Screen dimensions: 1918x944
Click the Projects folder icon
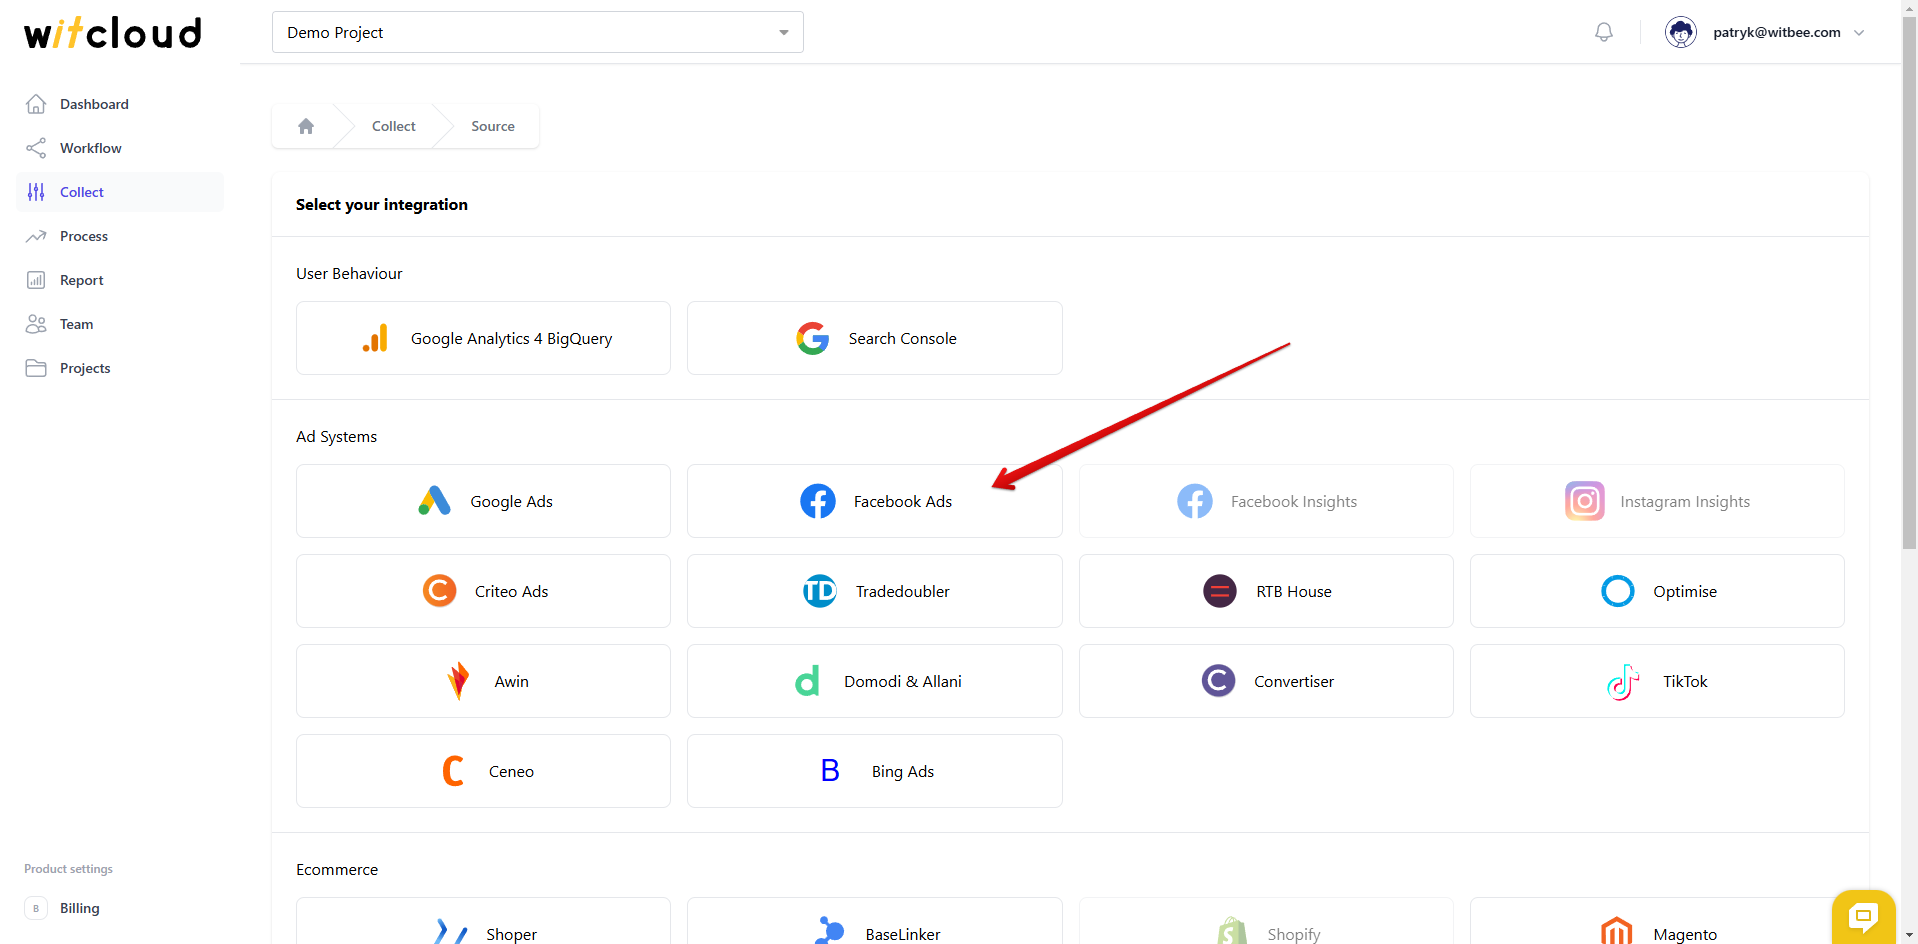click(36, 368)
